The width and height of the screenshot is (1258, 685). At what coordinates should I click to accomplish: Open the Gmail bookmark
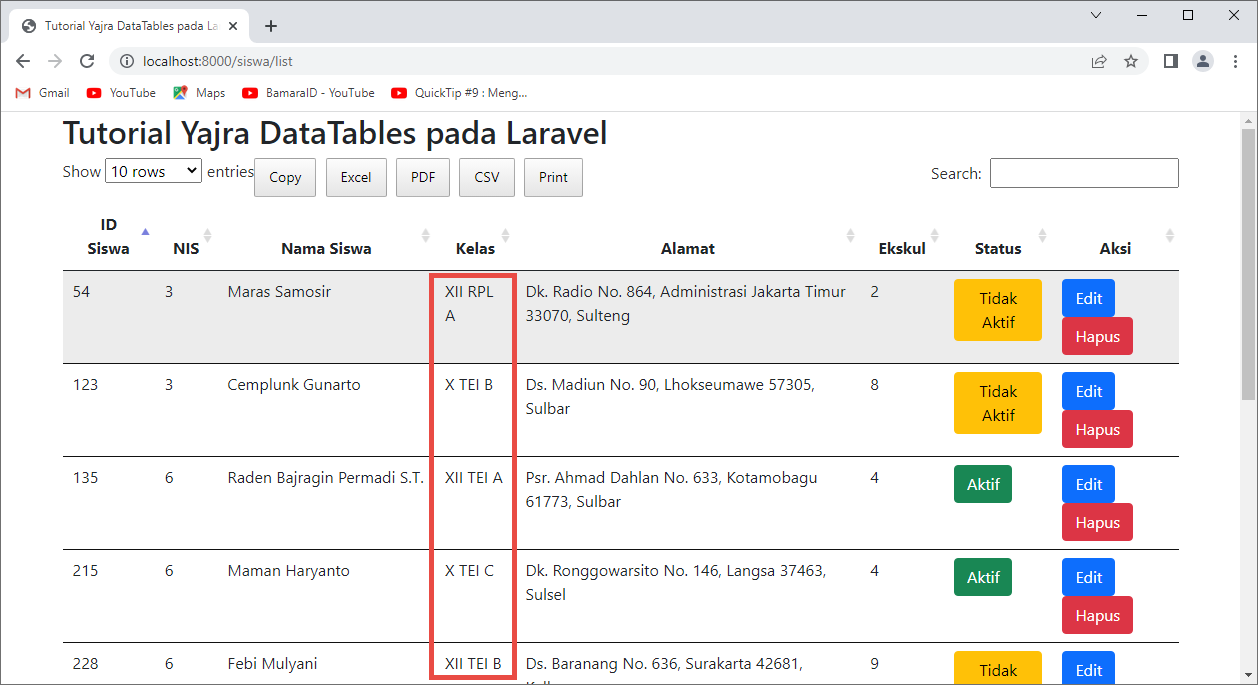coord(43,93)
